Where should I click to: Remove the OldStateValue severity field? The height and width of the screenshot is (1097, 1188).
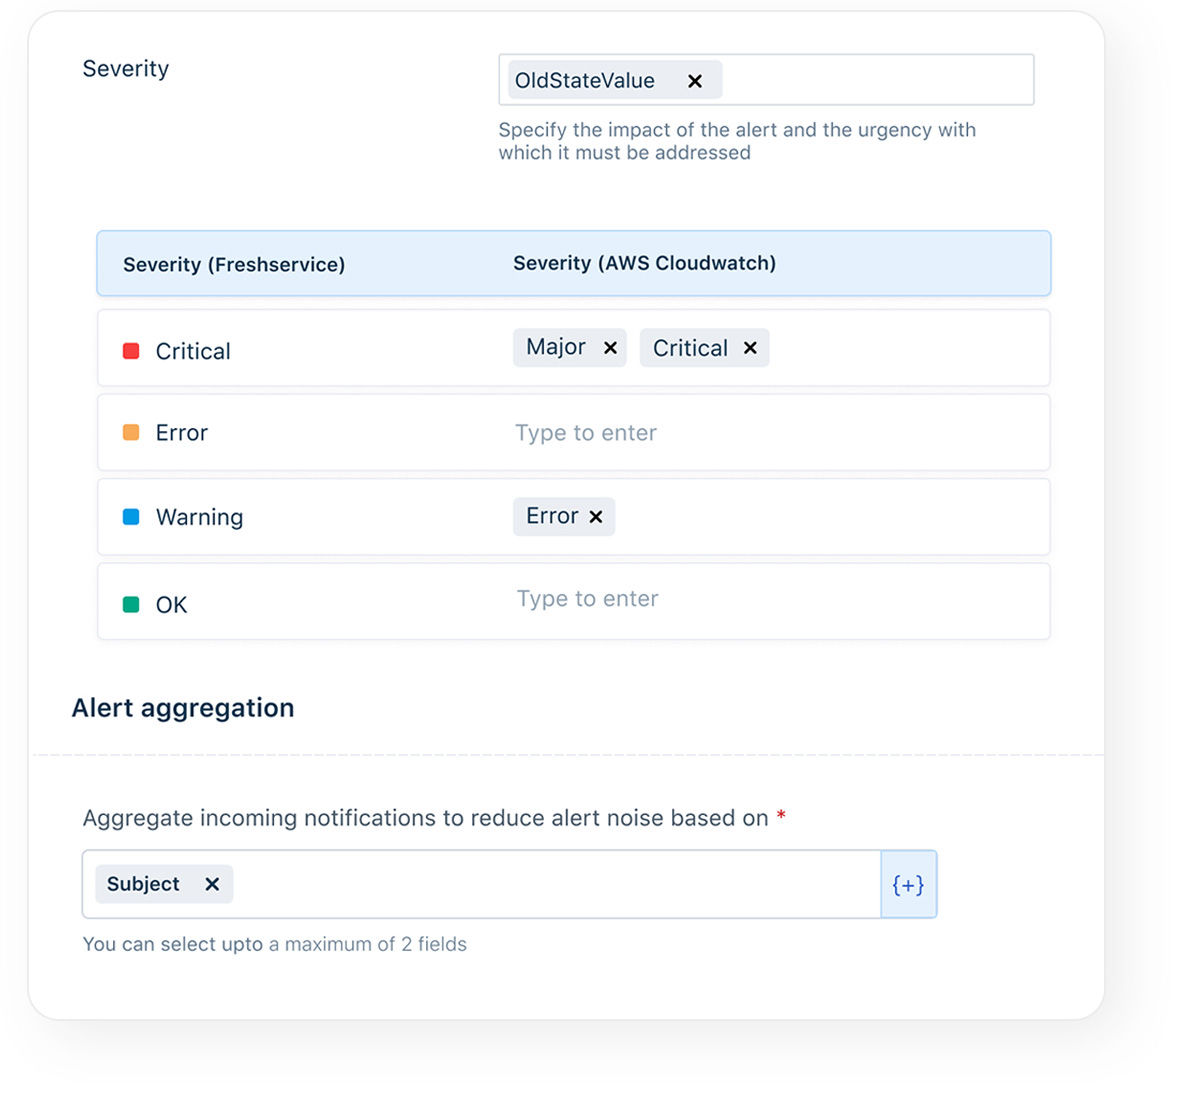point(695,80)
